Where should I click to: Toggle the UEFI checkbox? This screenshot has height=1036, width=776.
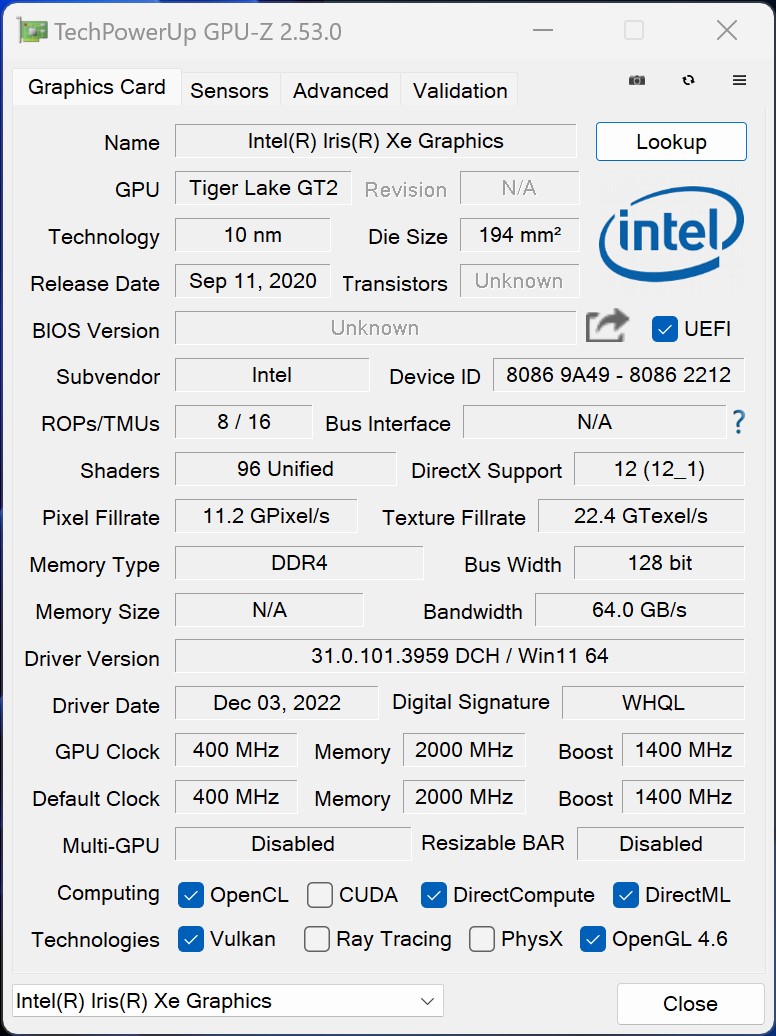tap(665, 328)
